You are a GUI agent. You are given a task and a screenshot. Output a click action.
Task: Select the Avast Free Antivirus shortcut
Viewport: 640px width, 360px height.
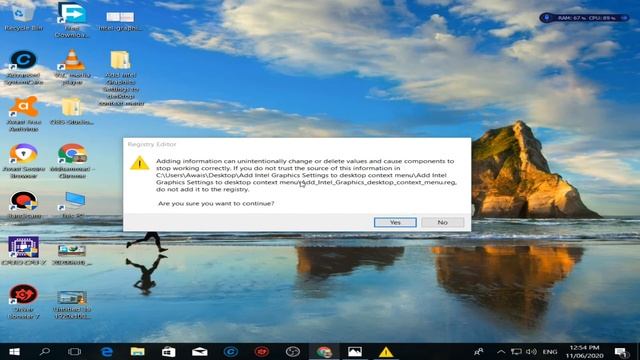[24, 114]
